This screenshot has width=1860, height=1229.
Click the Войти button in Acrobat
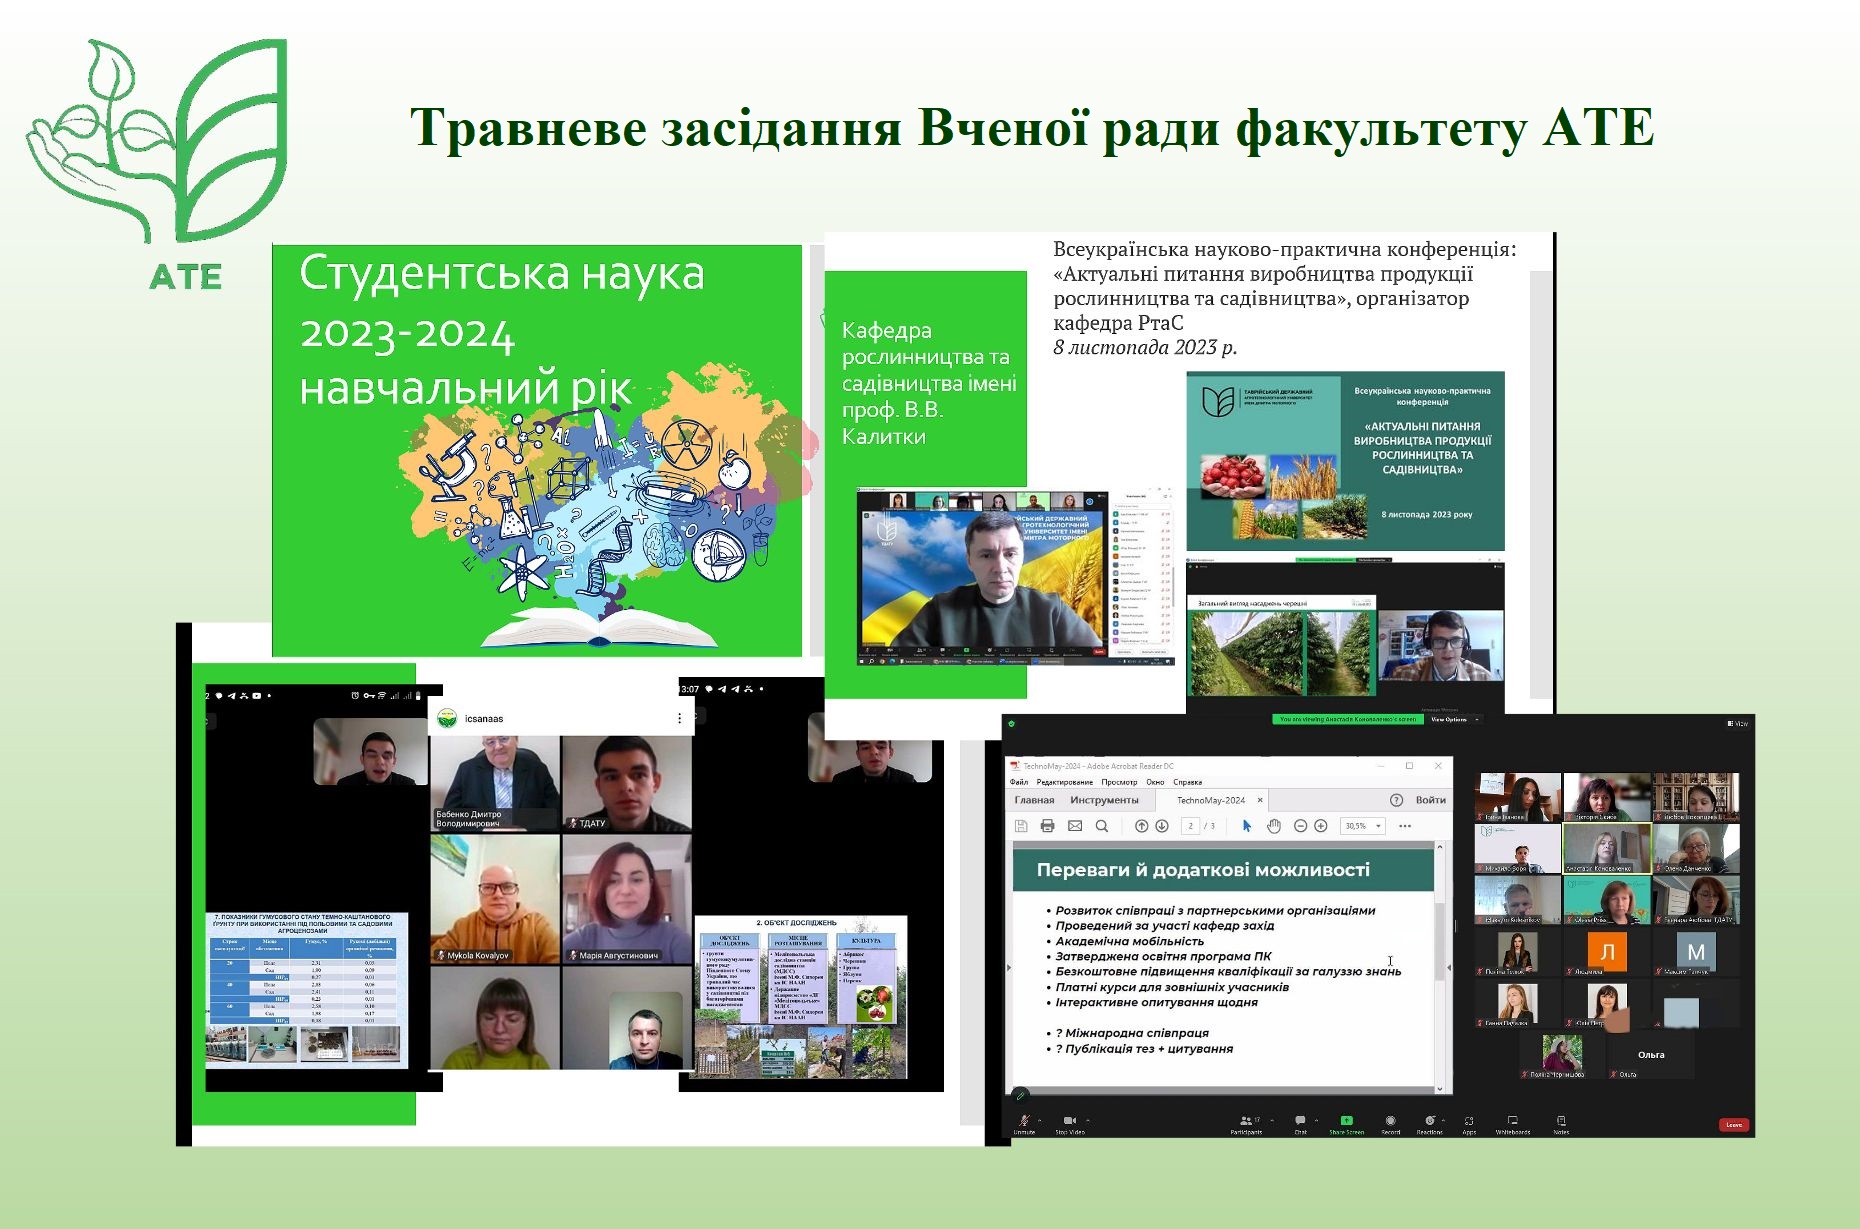pyautogui.click(x=1432, y=800)
